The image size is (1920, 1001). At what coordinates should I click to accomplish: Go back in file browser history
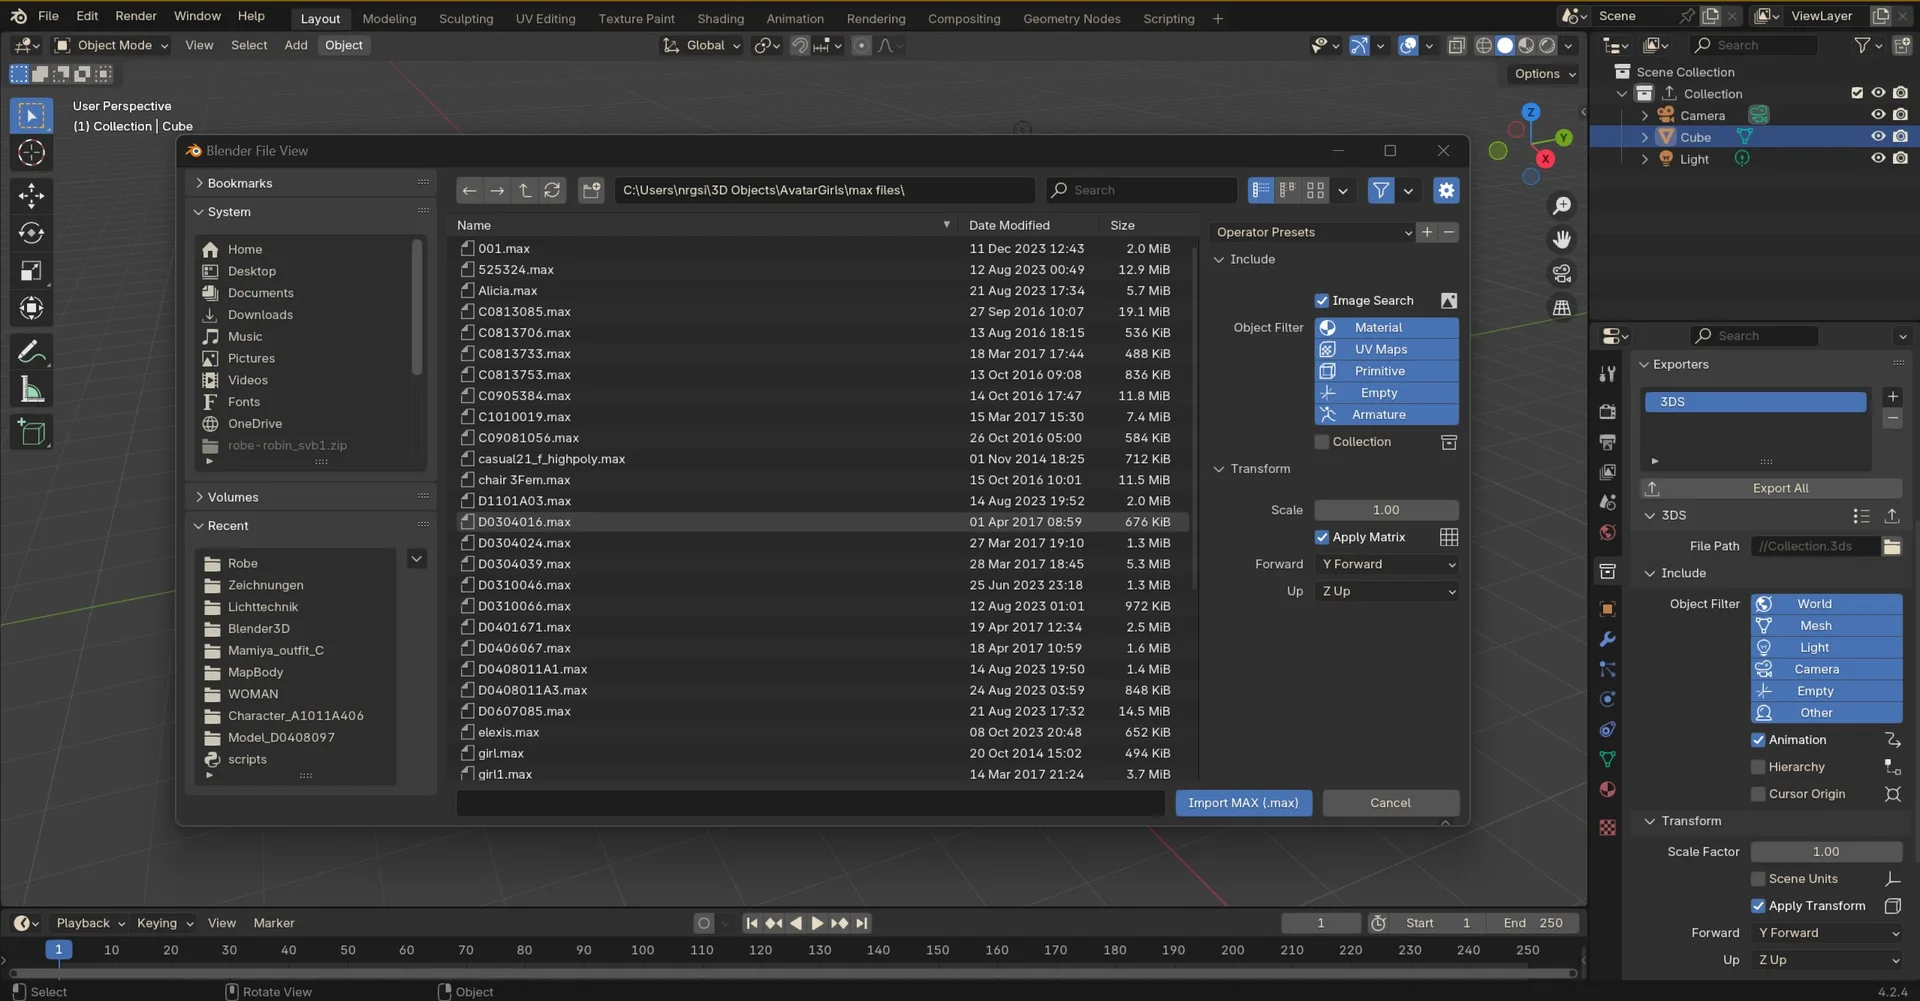[x=470, y=190]
